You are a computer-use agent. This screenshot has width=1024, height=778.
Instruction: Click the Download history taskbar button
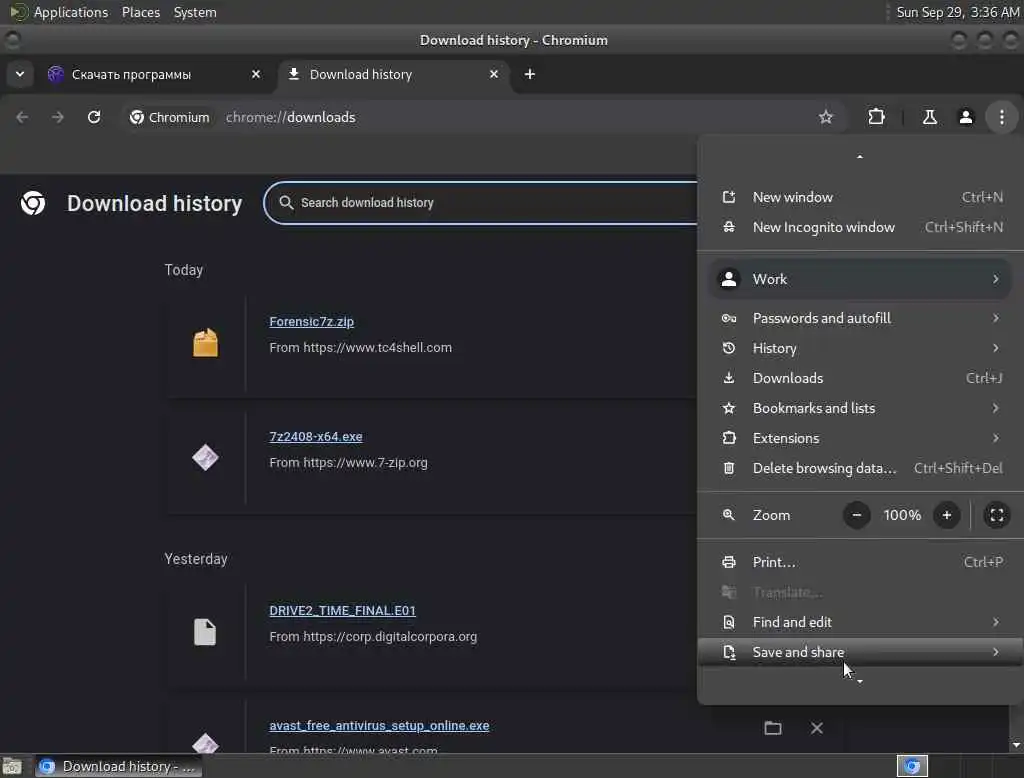point(118,766)
